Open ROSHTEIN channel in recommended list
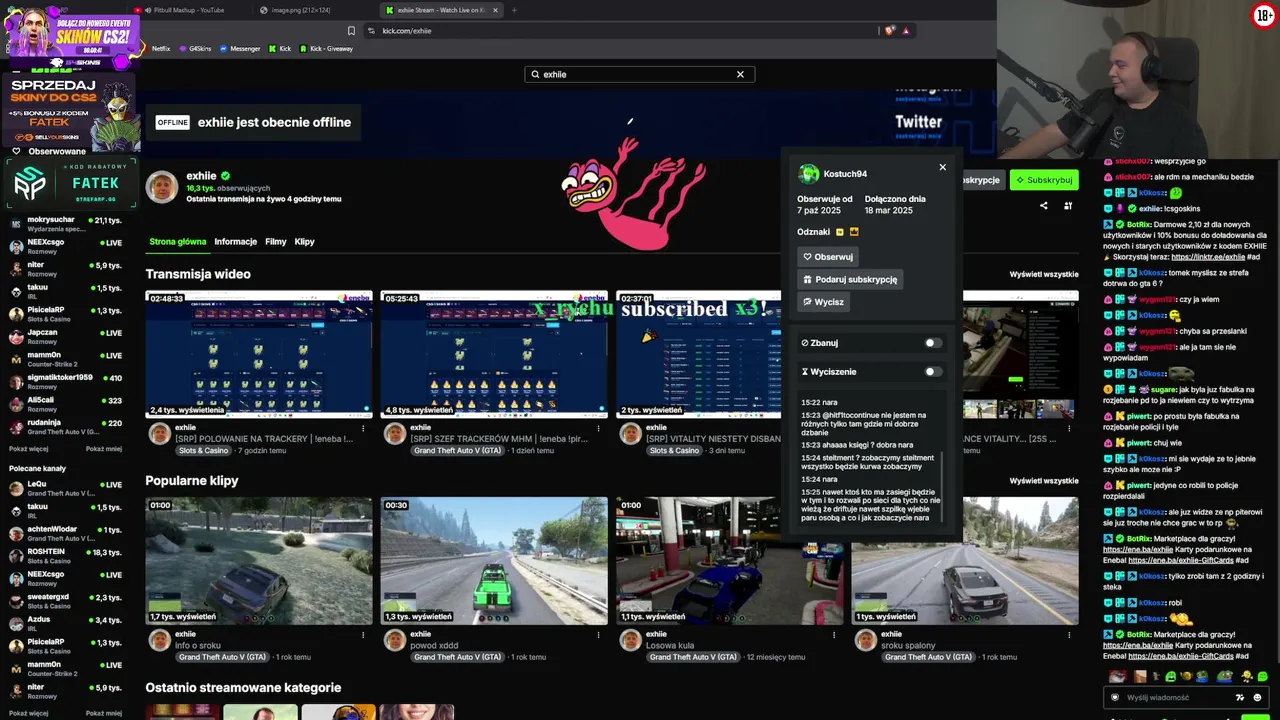Image resolution: width=1280 pixels, height=720 pixels. (x=65, y=556)
